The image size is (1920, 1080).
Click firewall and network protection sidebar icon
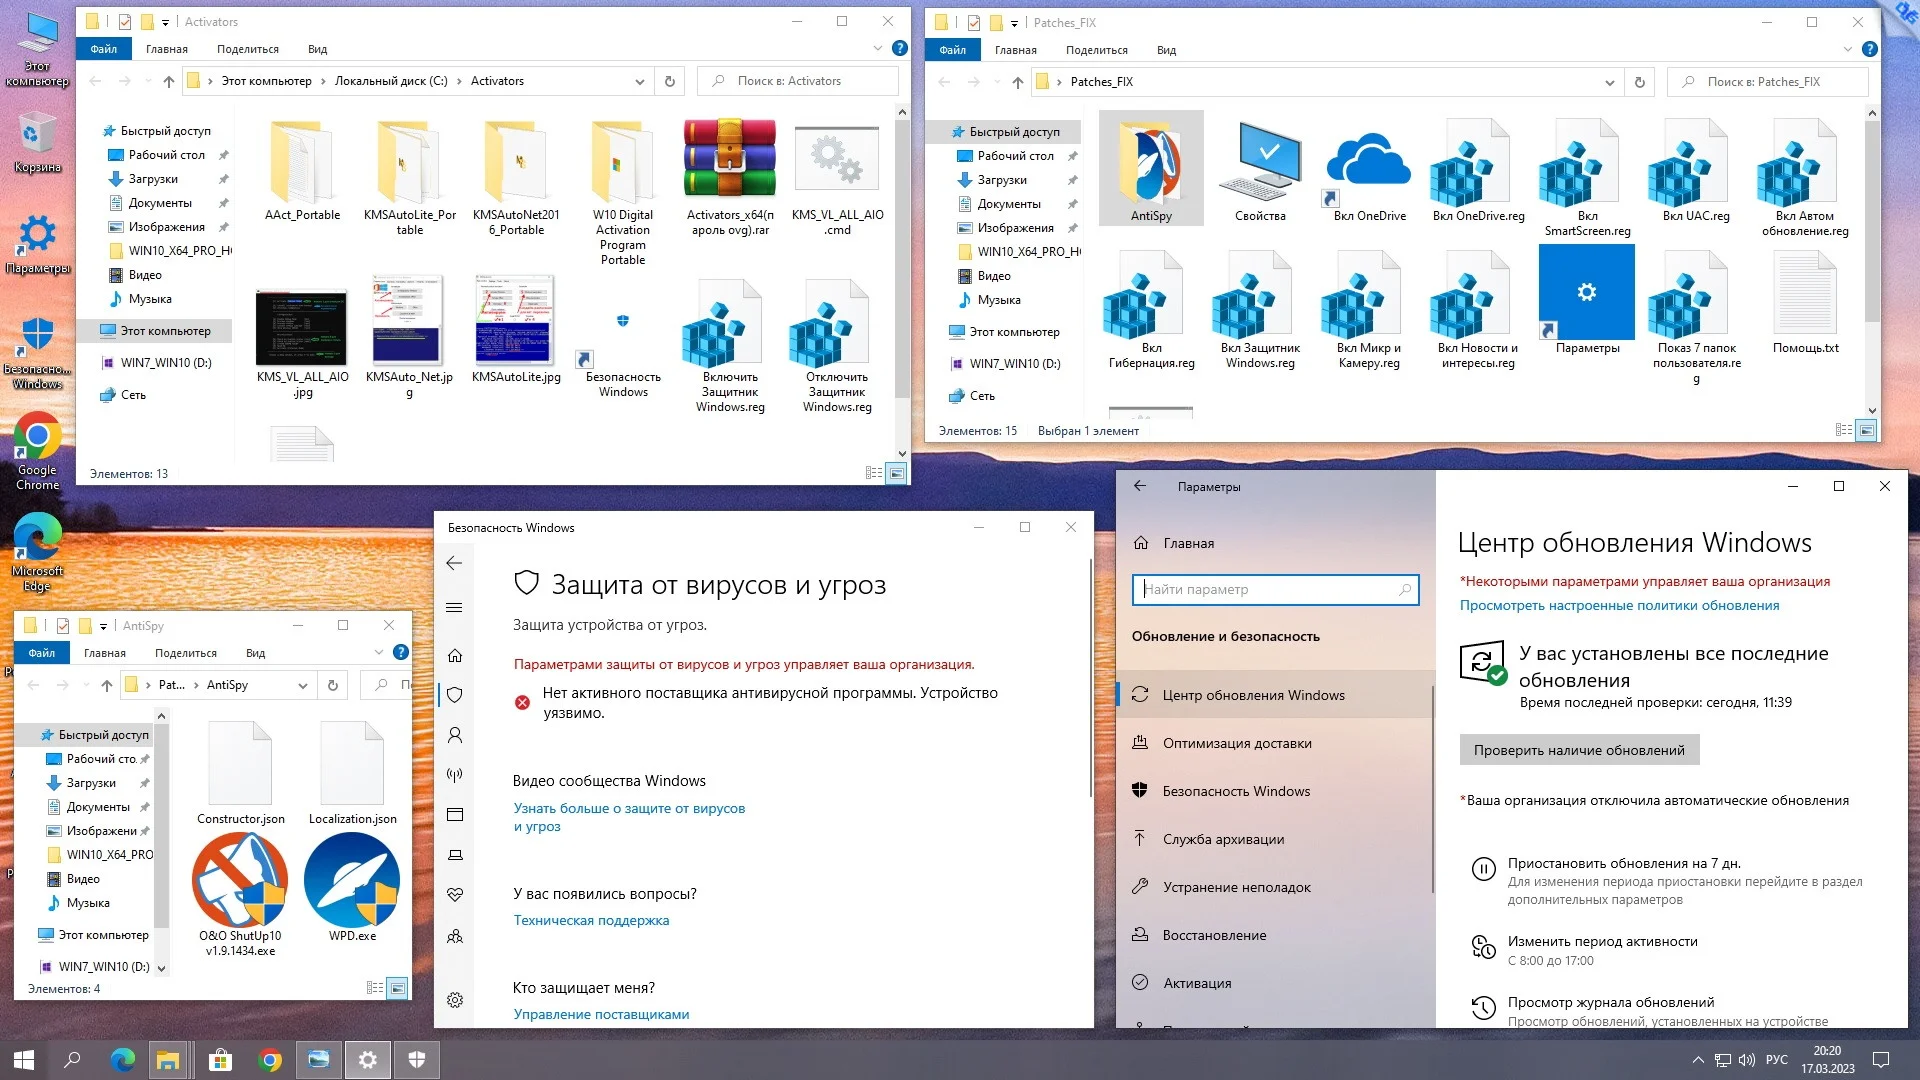[x=455, y=775]
